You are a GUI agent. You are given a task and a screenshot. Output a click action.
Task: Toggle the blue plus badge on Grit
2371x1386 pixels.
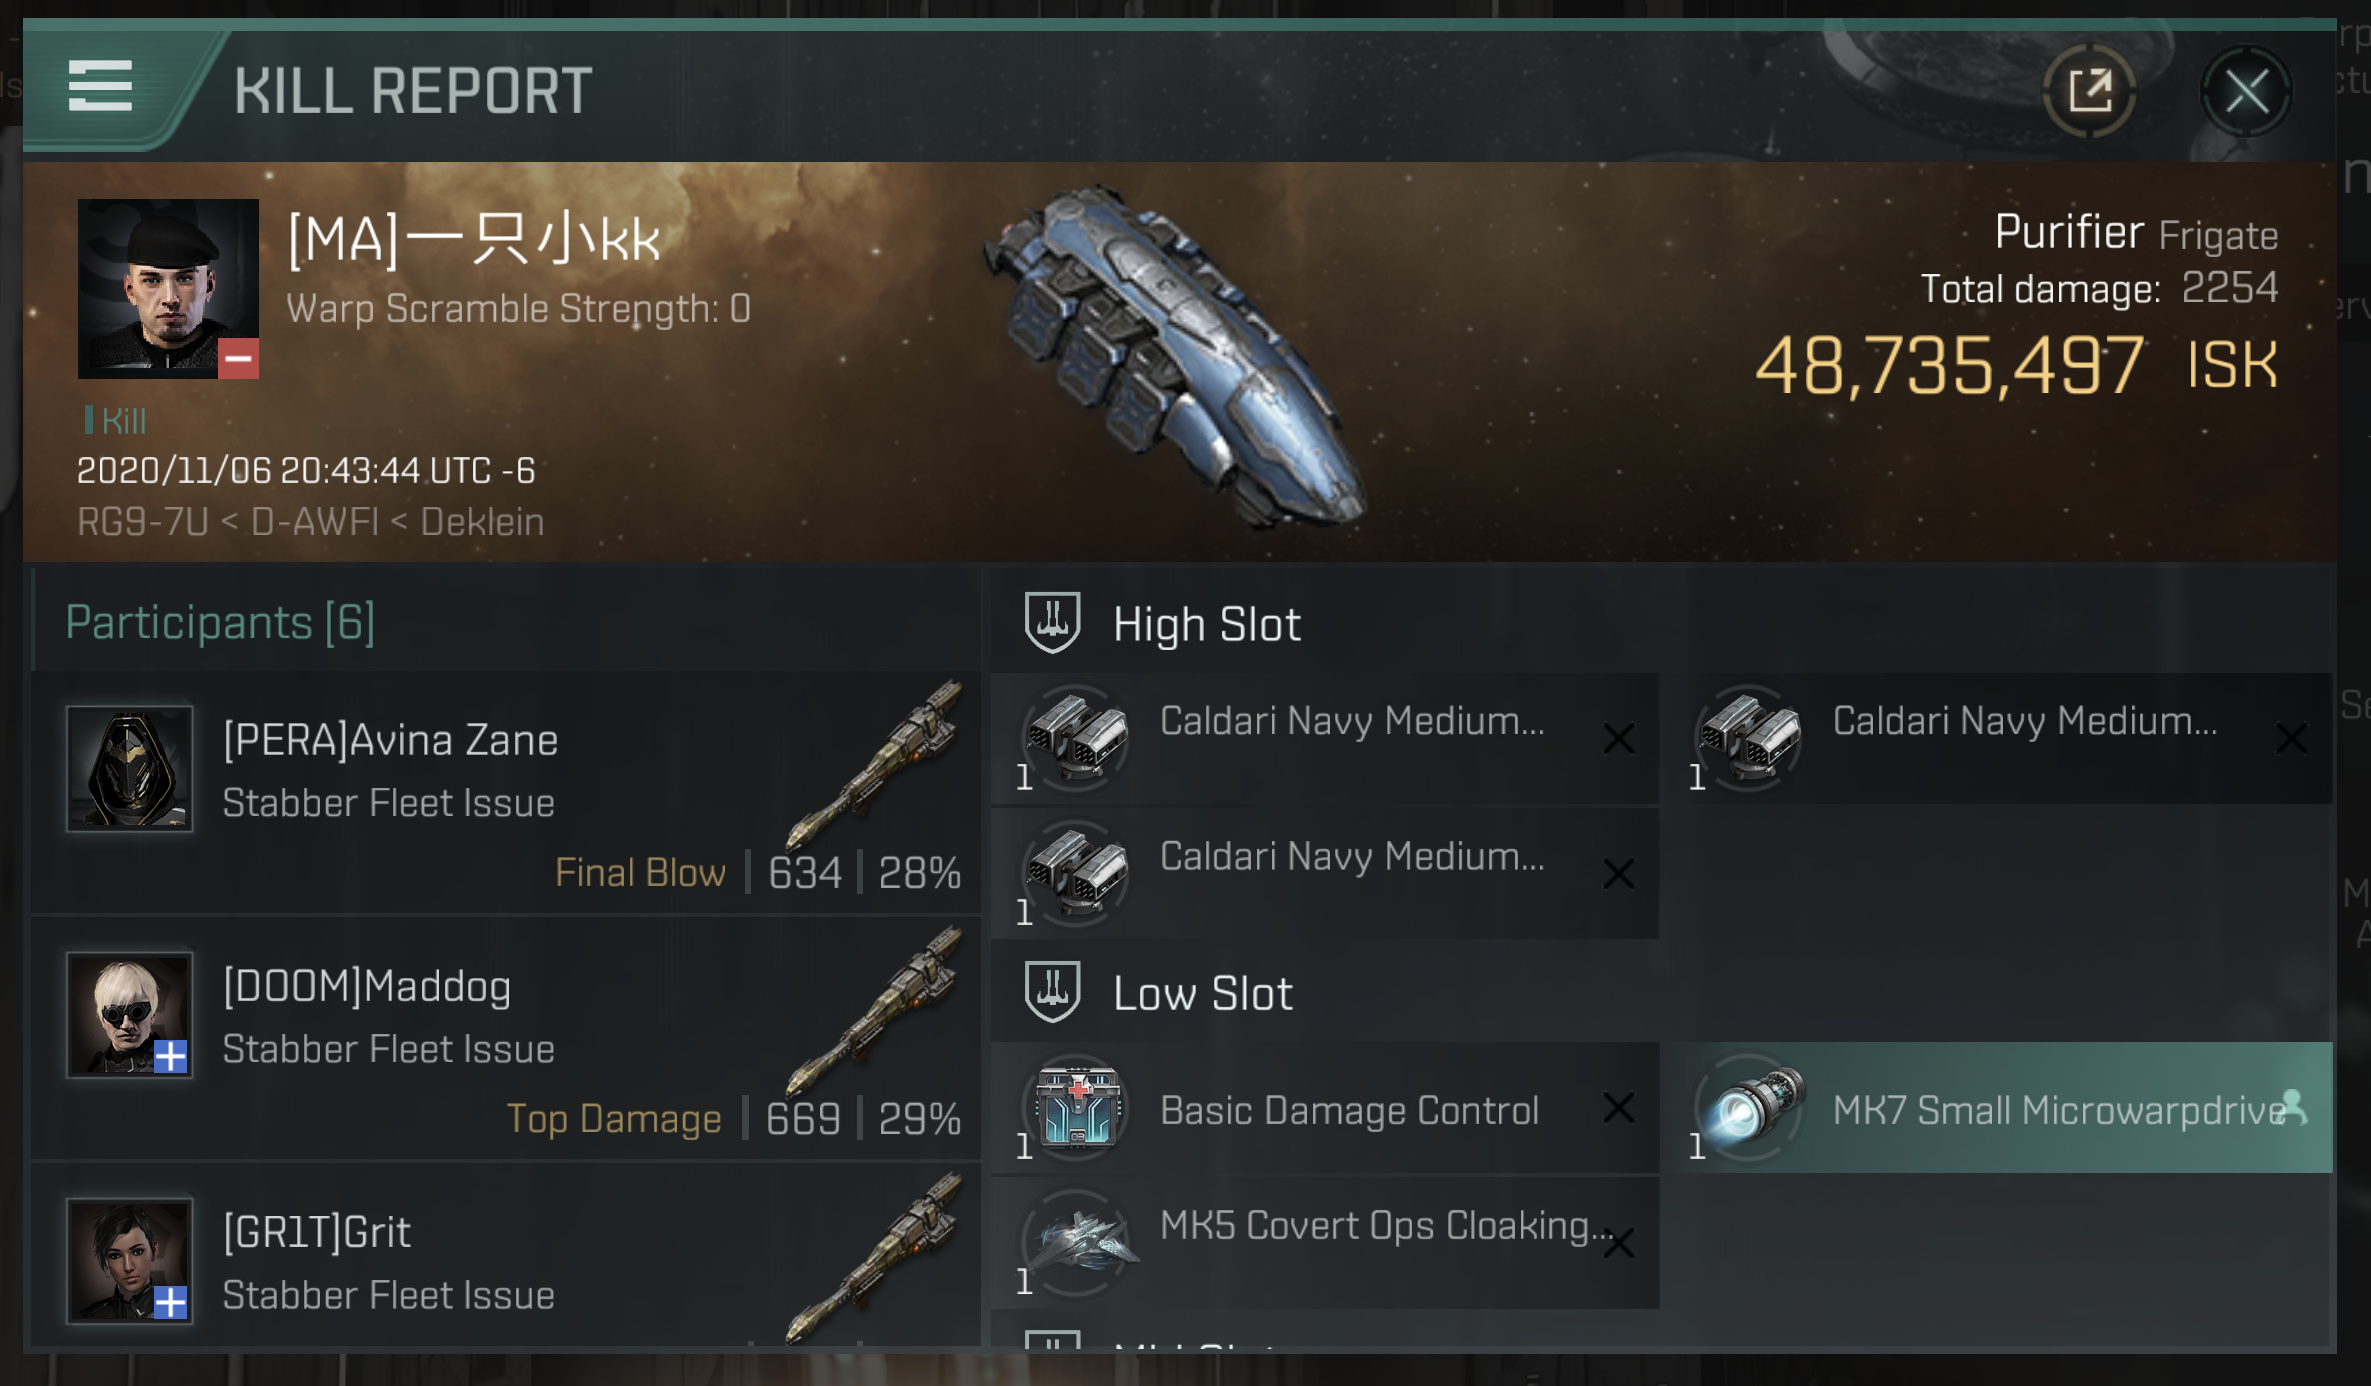[171, 1302]
